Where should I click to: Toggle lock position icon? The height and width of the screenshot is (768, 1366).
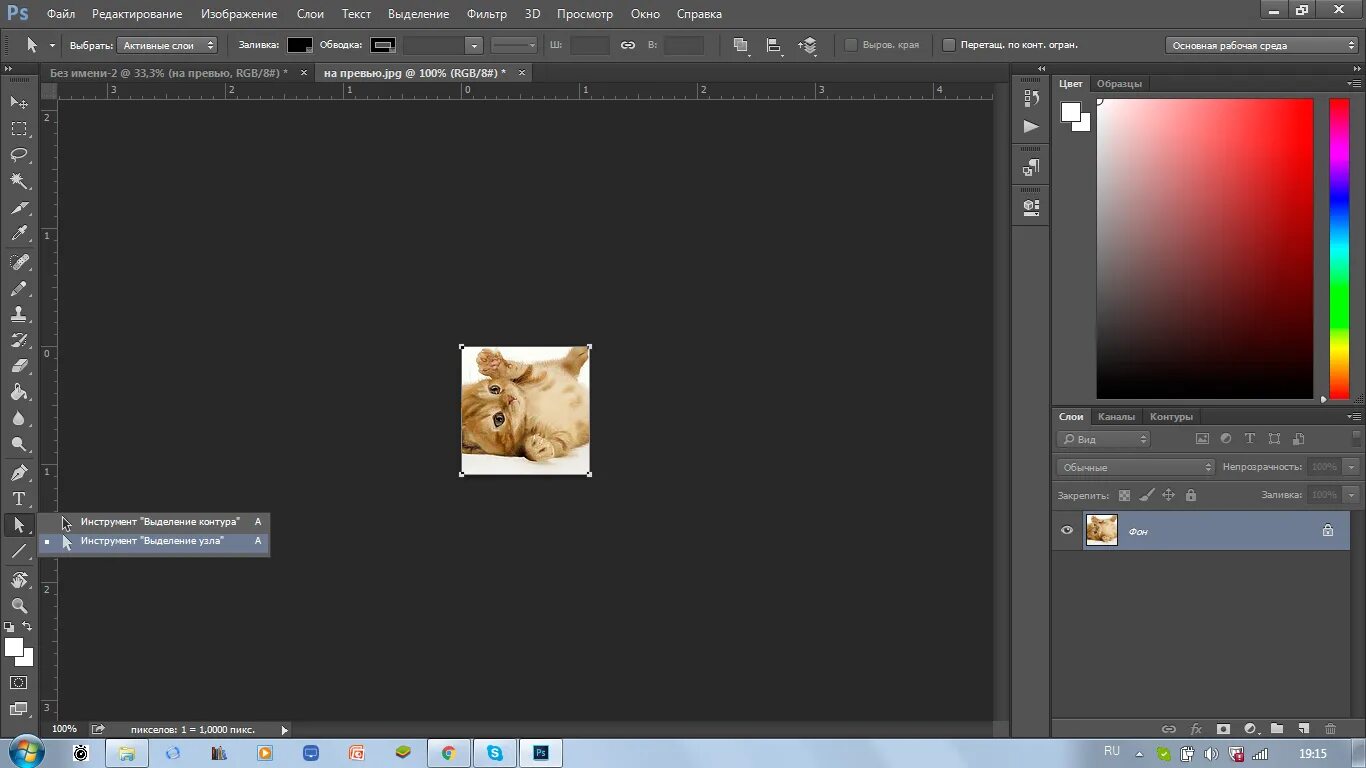pos(1168,495)
